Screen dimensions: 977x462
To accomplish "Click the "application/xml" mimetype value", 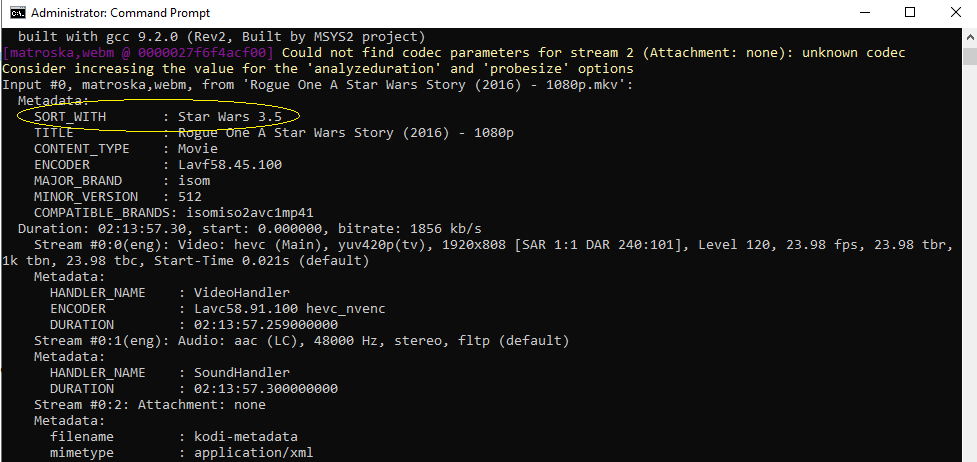I will [x=247, y=453].
